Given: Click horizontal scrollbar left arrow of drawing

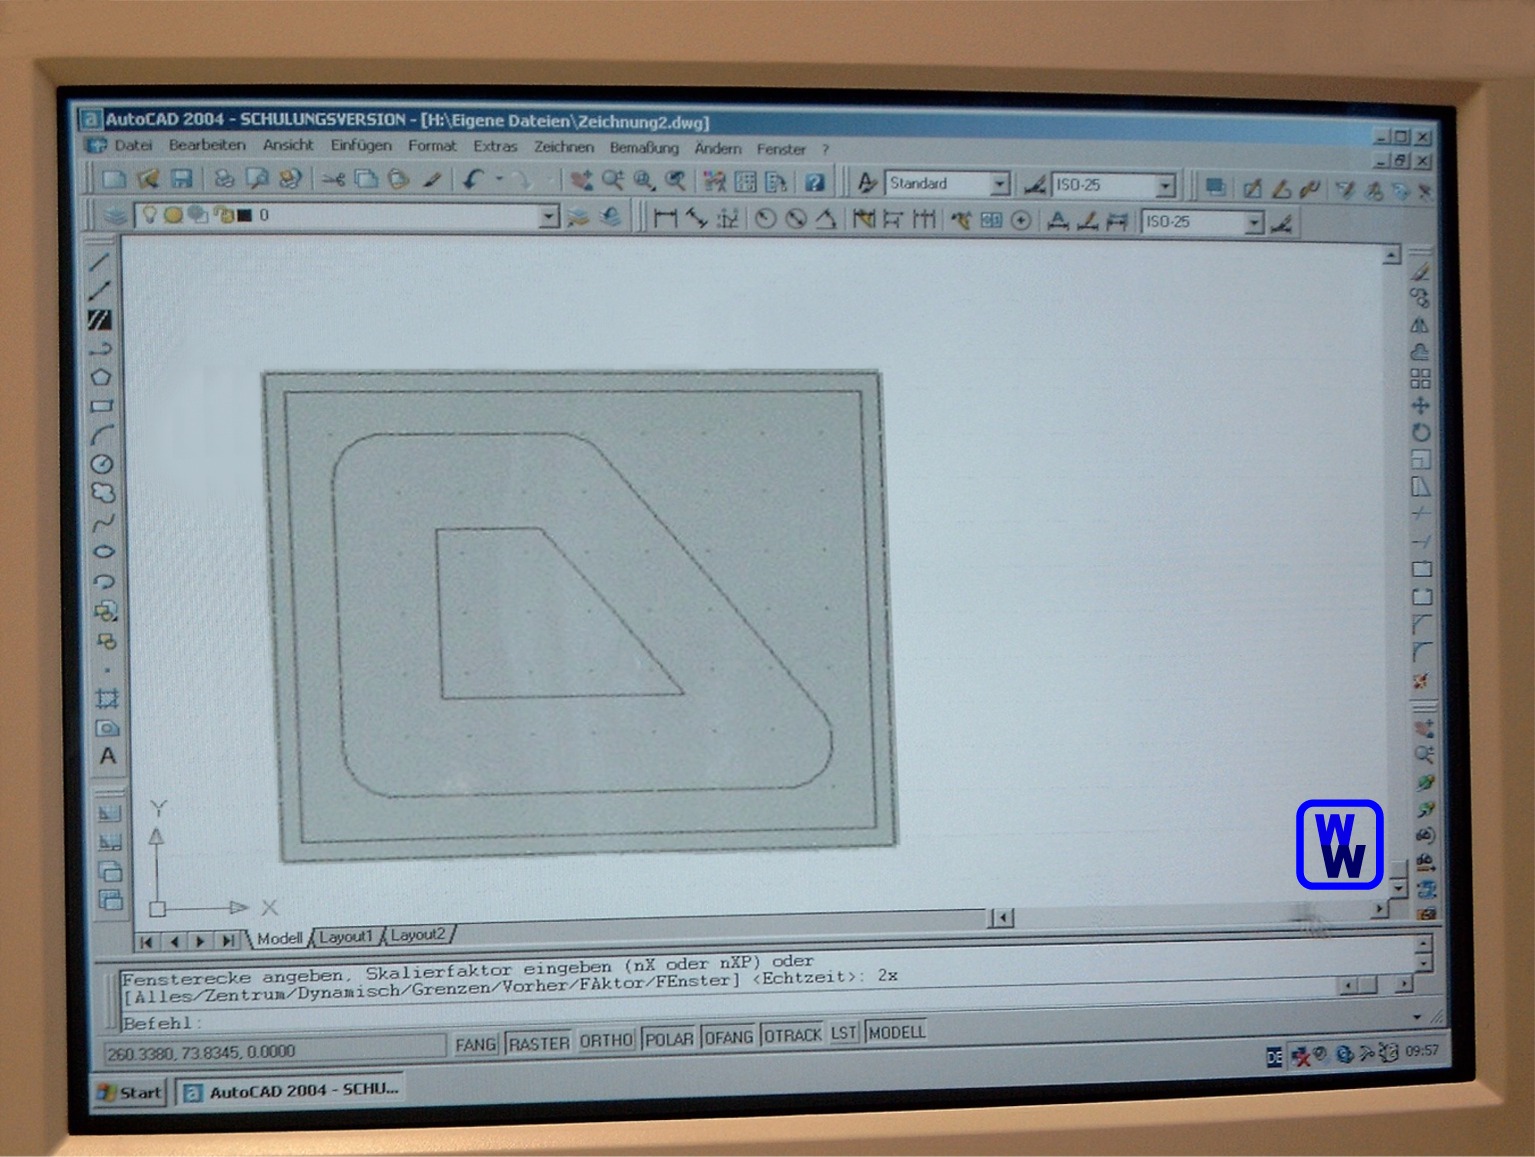Looking at the screenshot, I should coord(1001,917).
